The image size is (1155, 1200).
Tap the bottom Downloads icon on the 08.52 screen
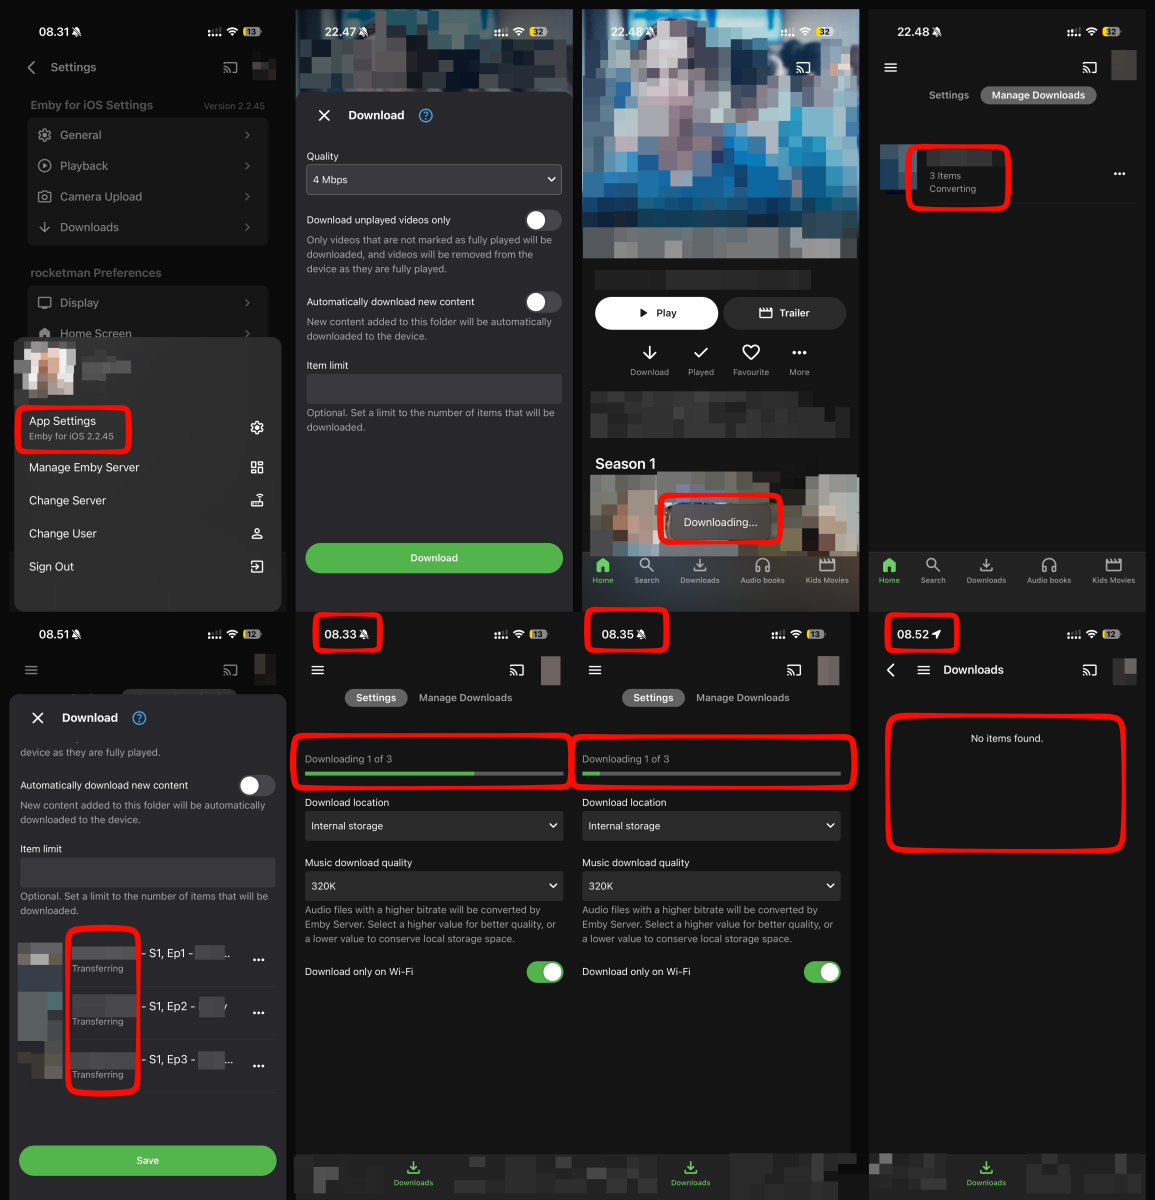pos(986,1173)
